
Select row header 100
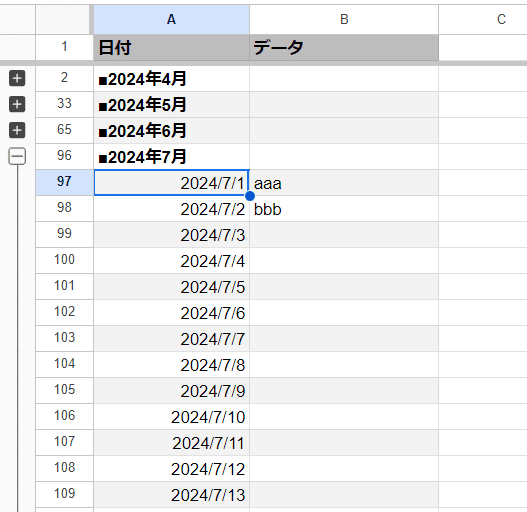coord(64,261)
